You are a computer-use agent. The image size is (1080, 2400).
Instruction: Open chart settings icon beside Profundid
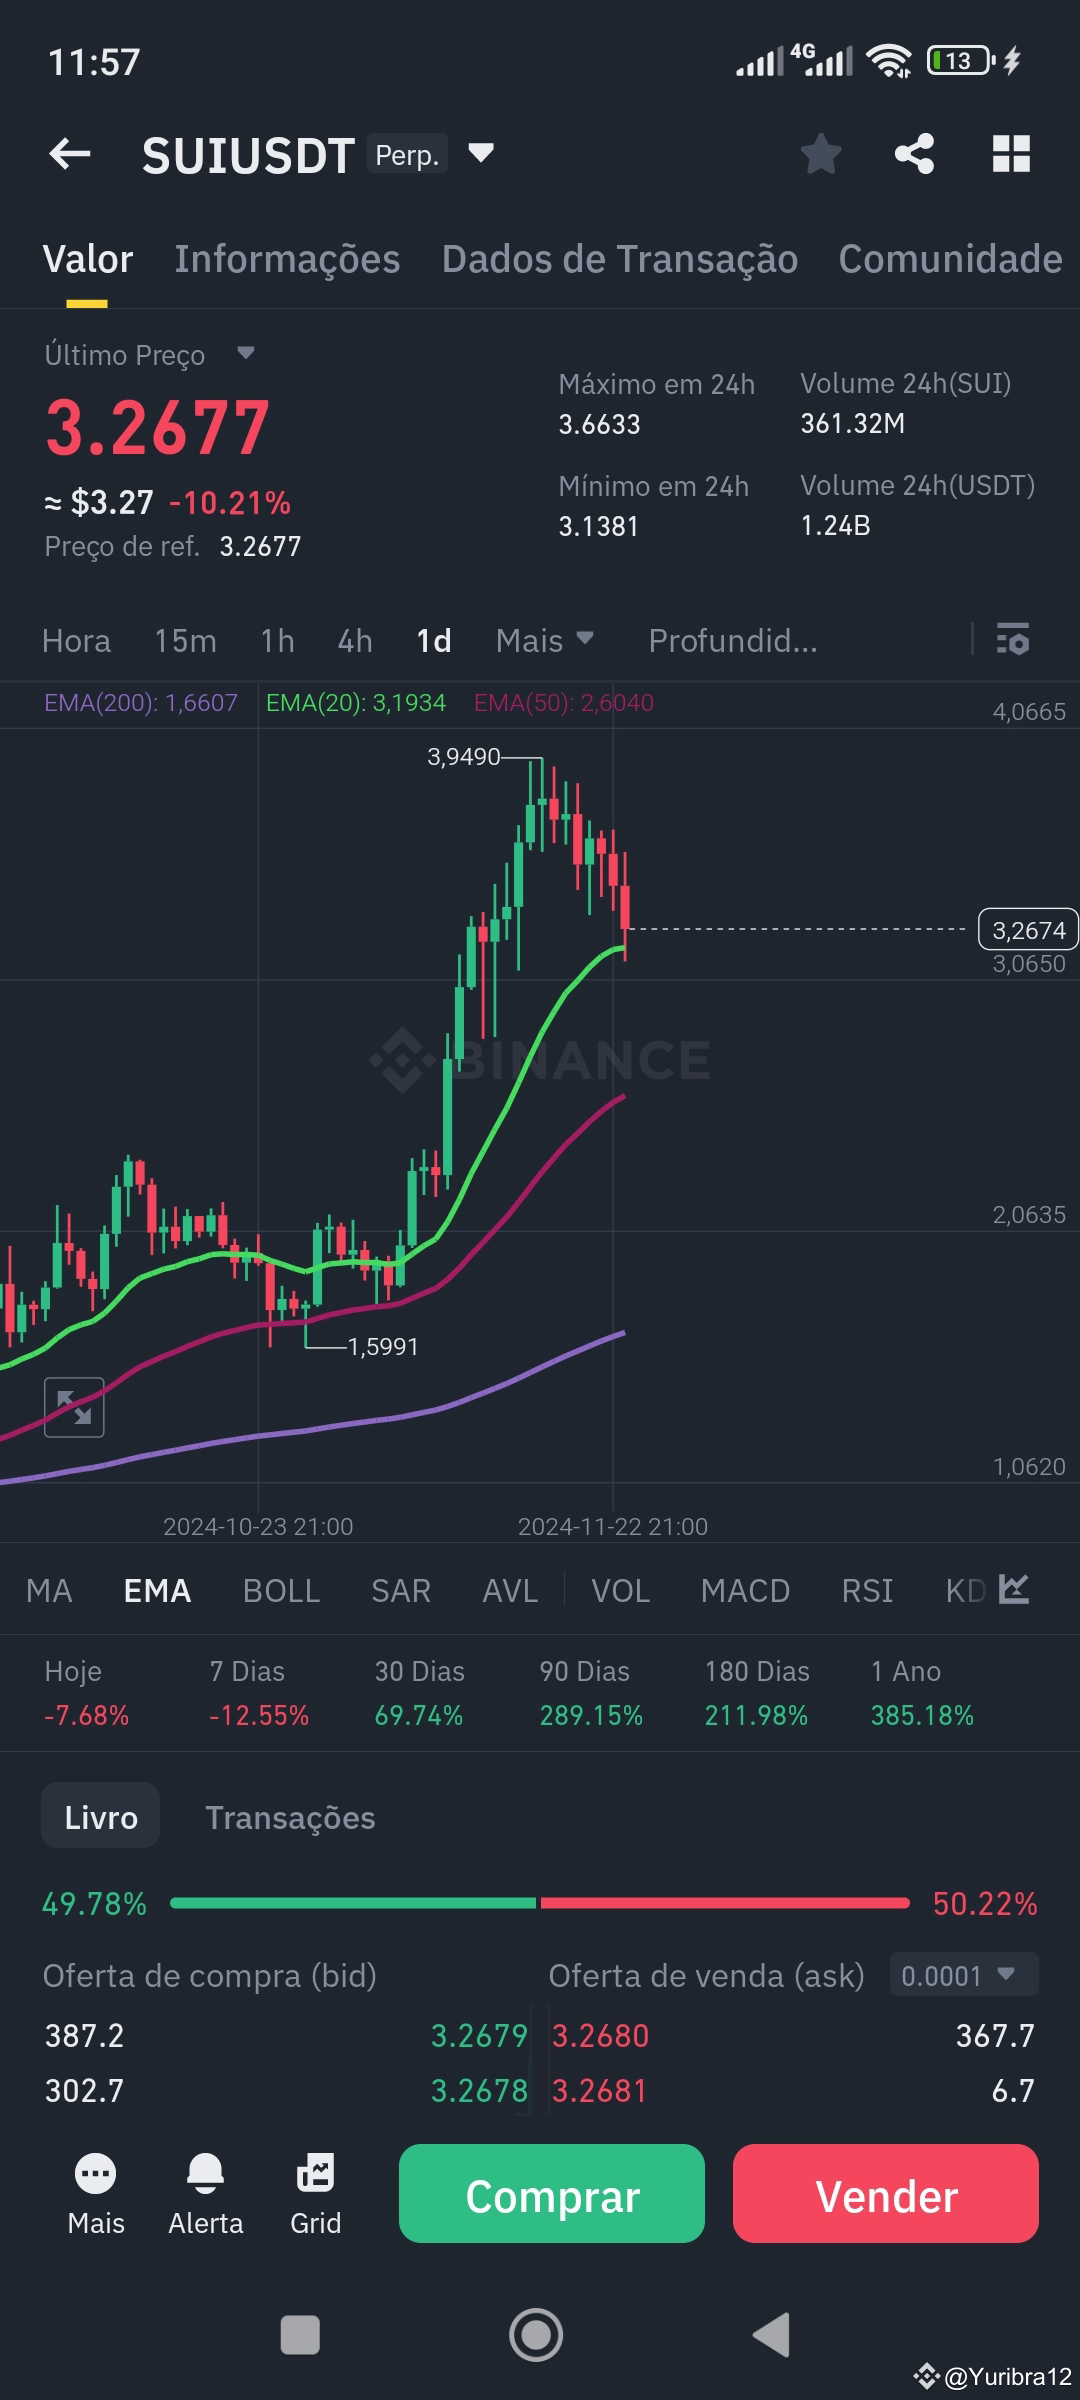tap(1013, 639)
